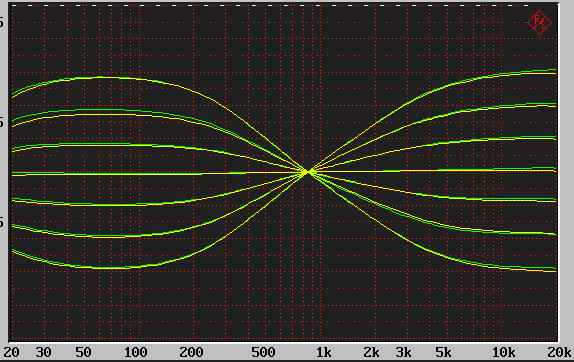
Task: Click the 20k frequency axis label
Action: click(x=559, y=352)
